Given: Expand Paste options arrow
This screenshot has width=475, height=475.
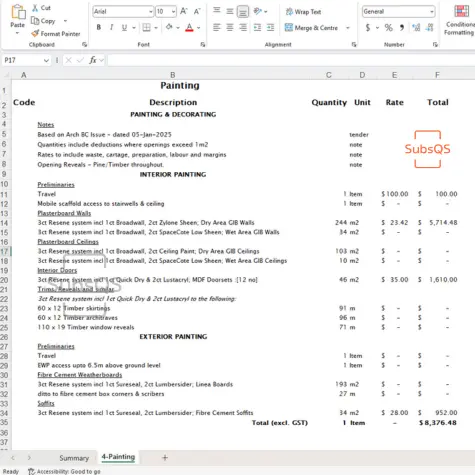Looking at the screenshot, I should (17, 33).
